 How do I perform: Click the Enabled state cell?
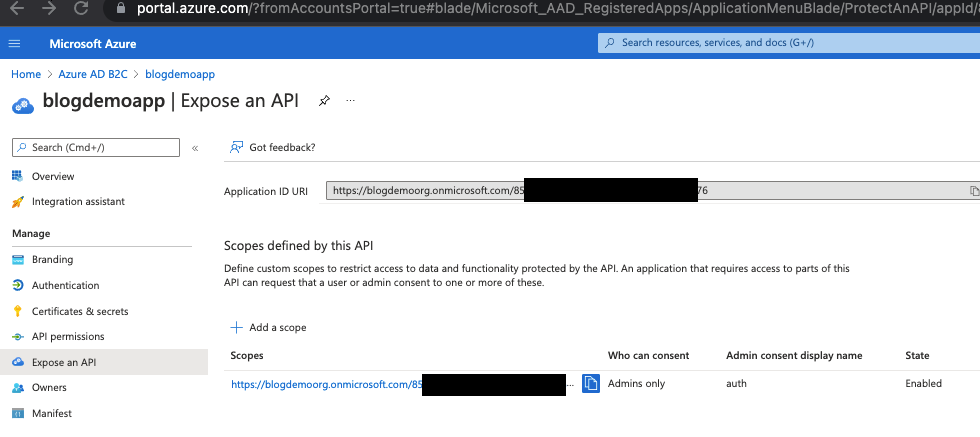(x=923, y=383)
